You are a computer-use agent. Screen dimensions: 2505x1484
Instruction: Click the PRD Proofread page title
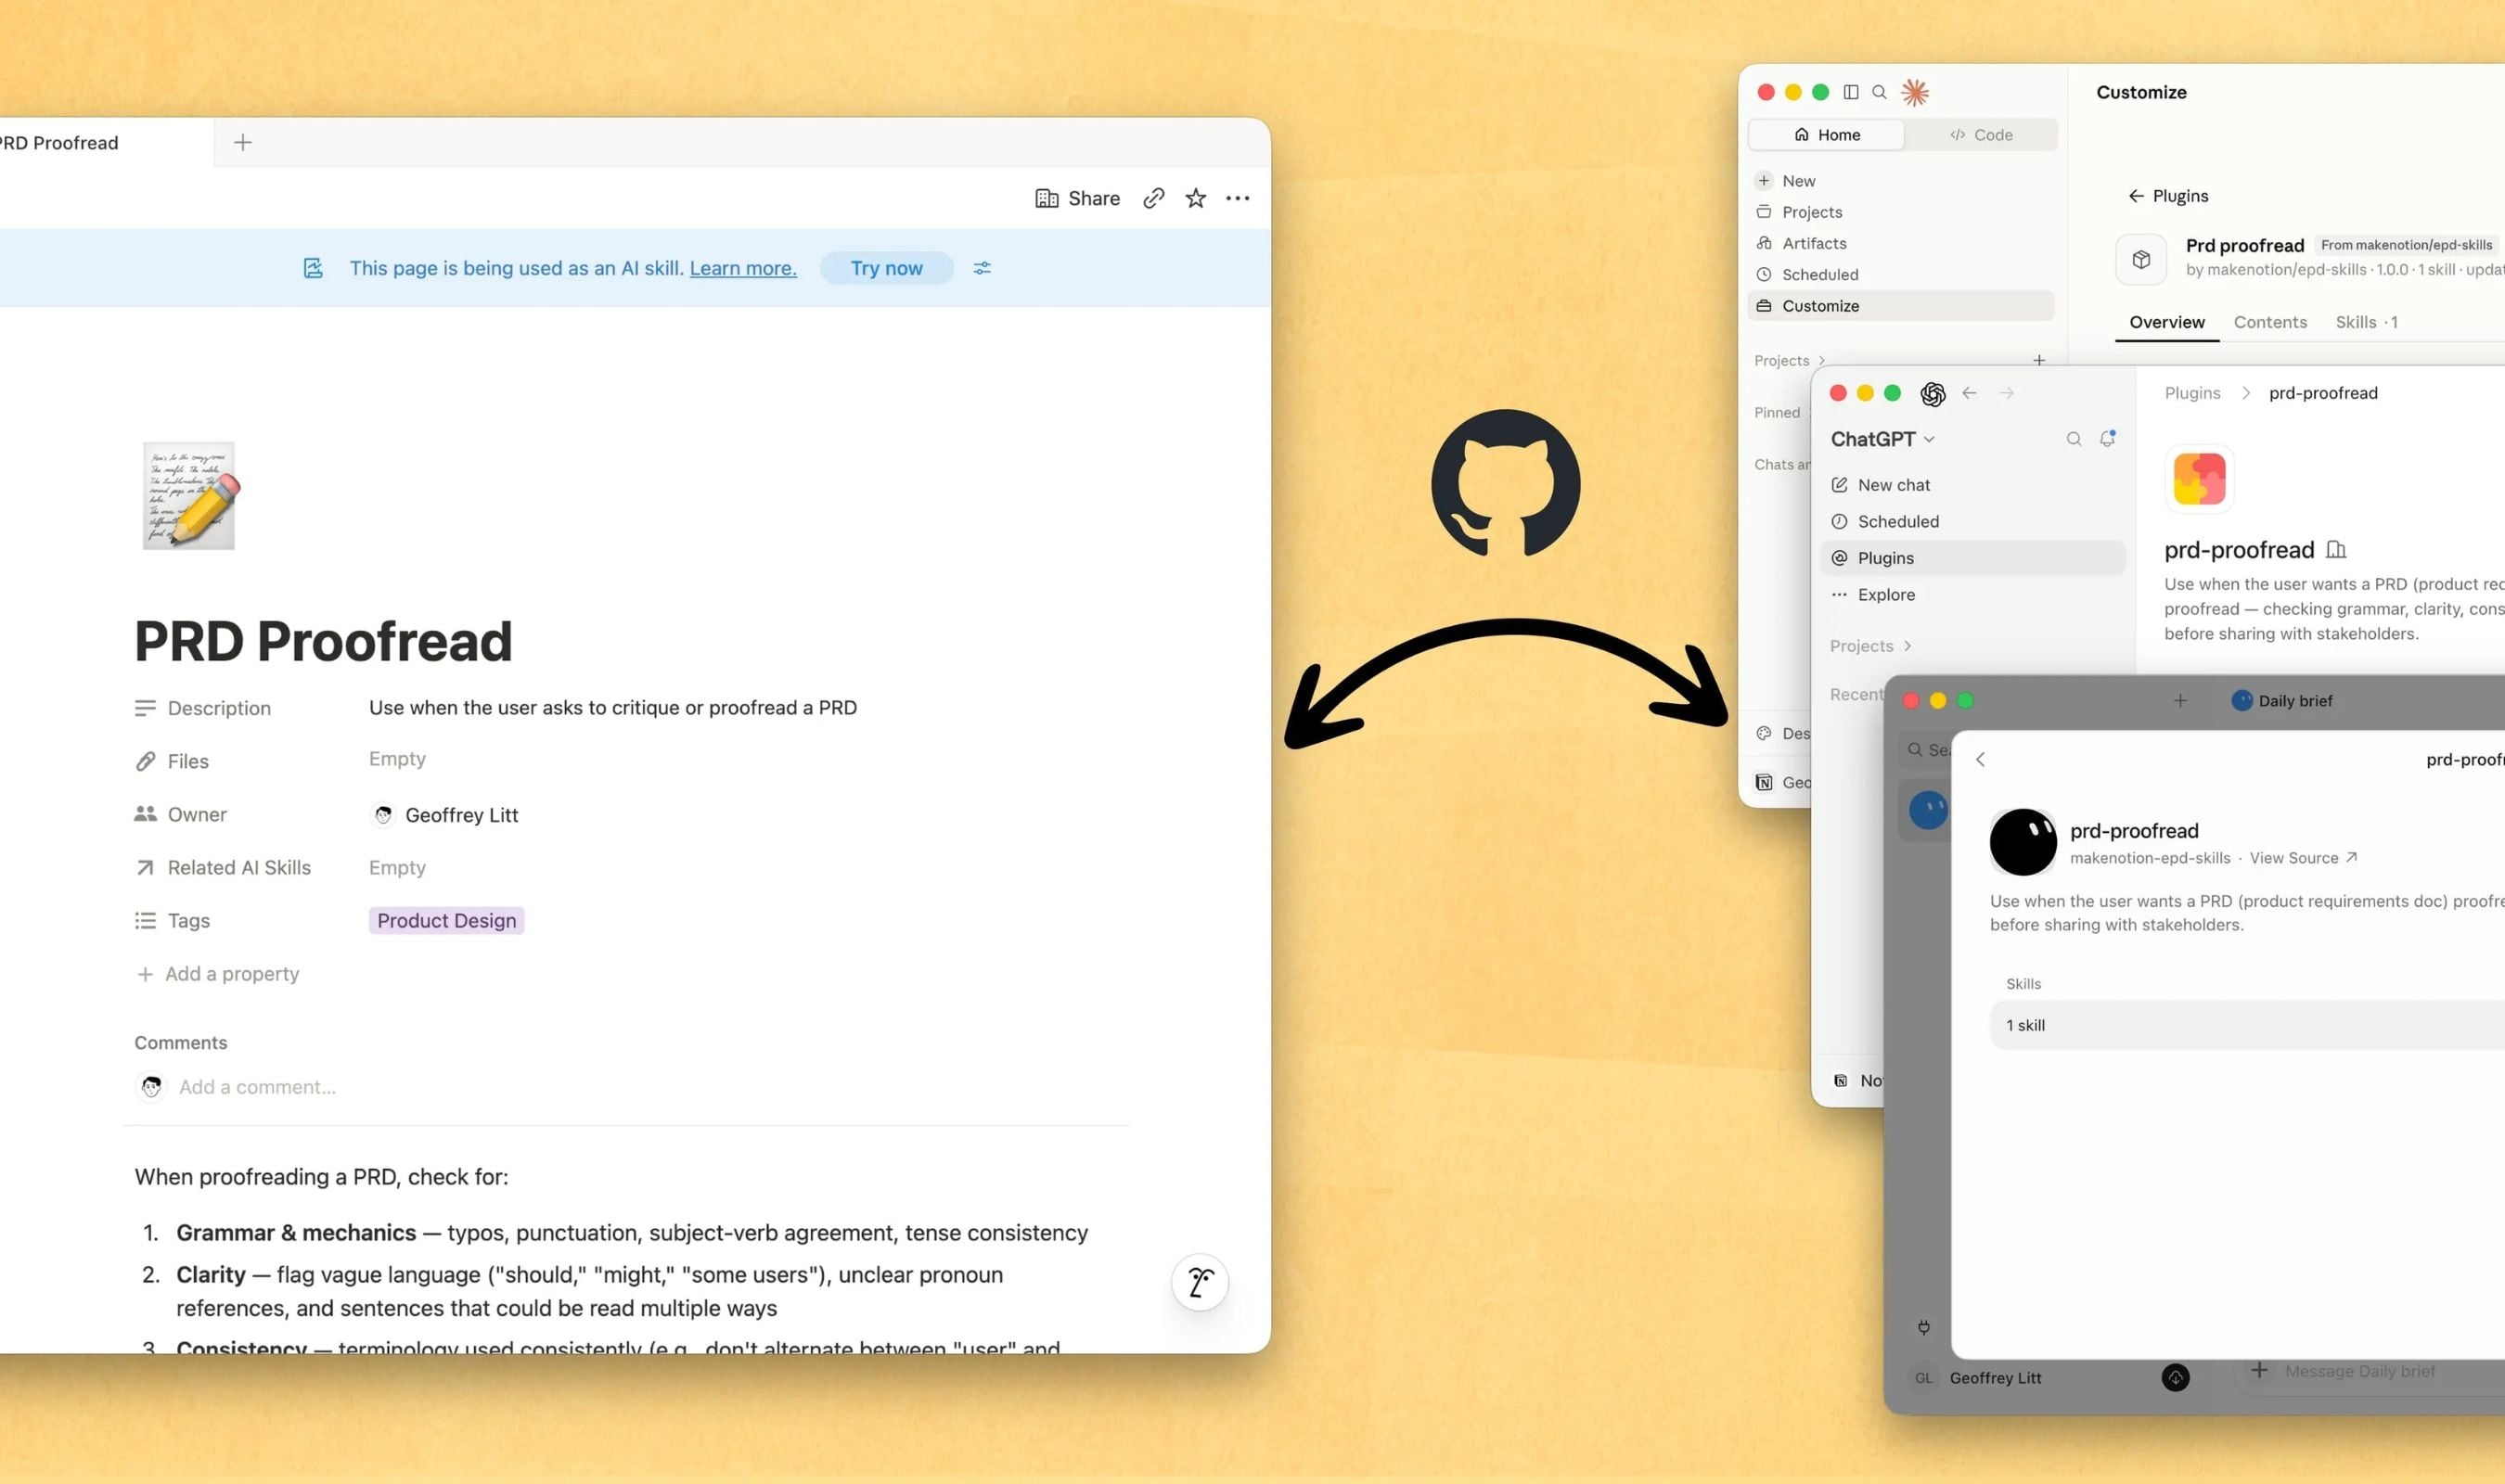(323, 641)
